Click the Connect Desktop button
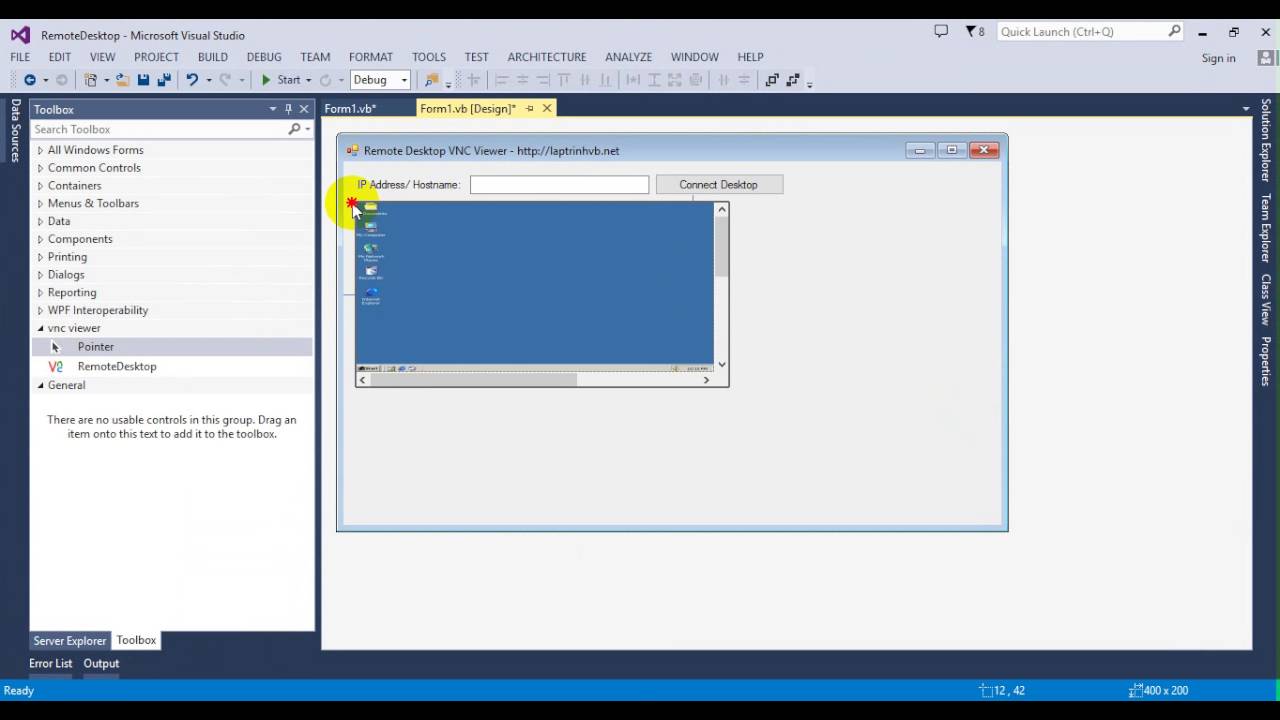Image resolution: width=1280 pixels, height=720 pixels. (719, 185)
